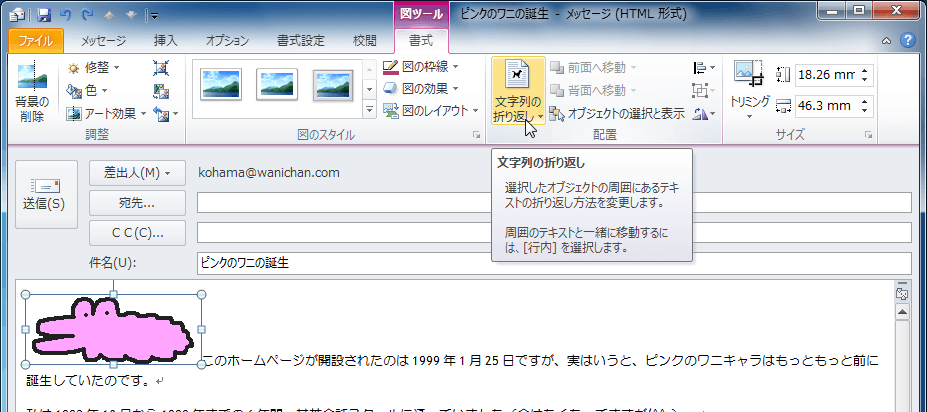Open Help with the question mark icon
Screen dimensions: 927x412
point(907,40)
